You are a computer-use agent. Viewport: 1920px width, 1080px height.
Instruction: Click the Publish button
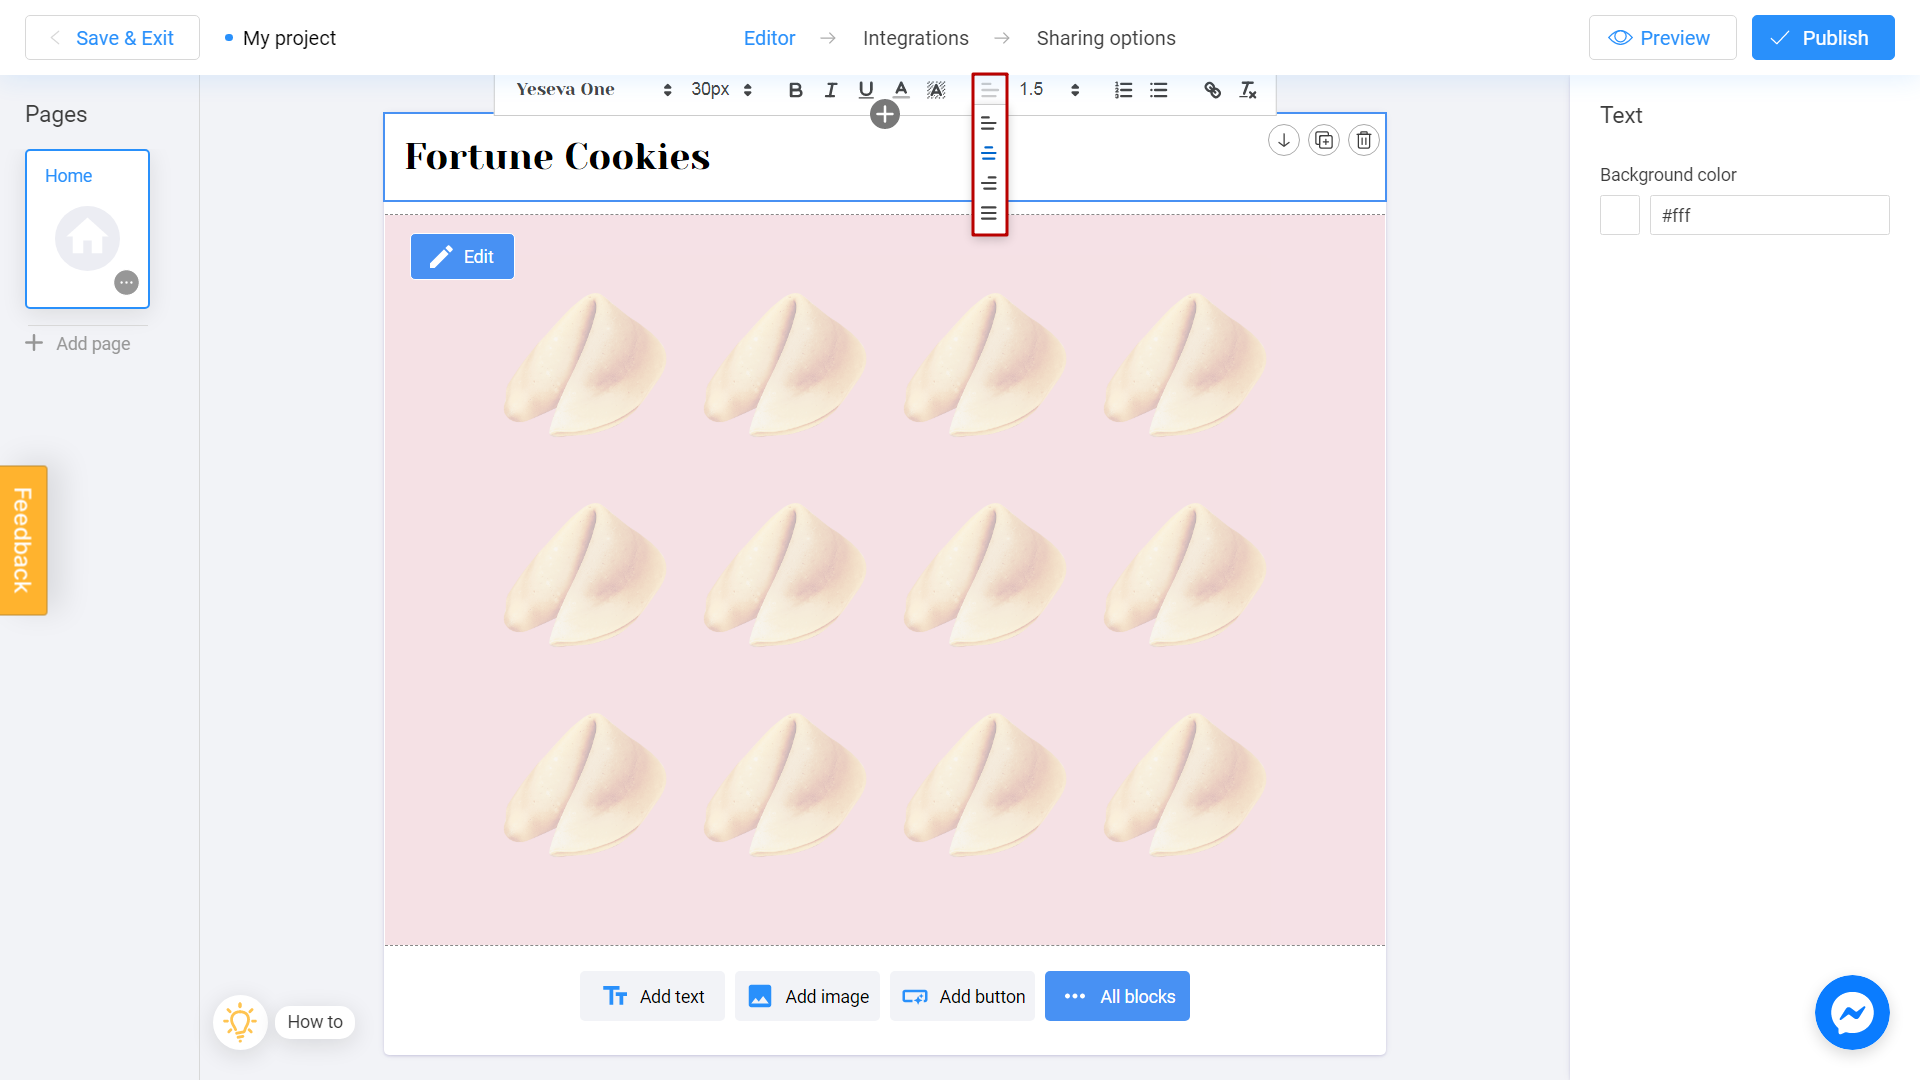tap(1825, 37)
